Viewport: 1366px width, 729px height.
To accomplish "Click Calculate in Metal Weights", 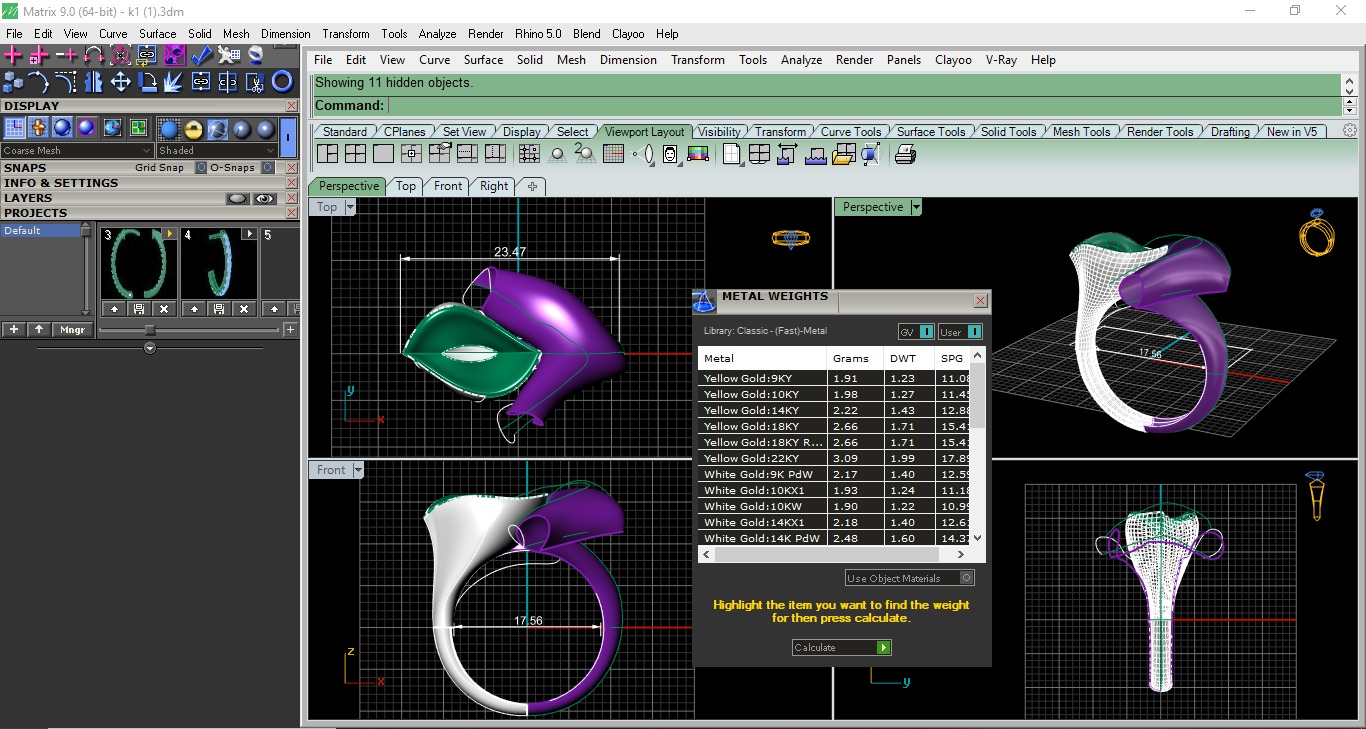I will pyautogui.click(x=841, y=648).
